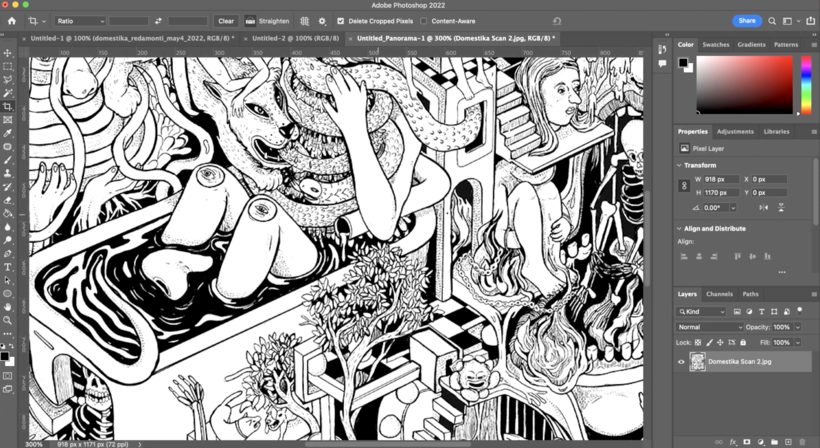820x448 pixels.
Task: Open the Opacity slider dropdown
Action: point(798,327)
